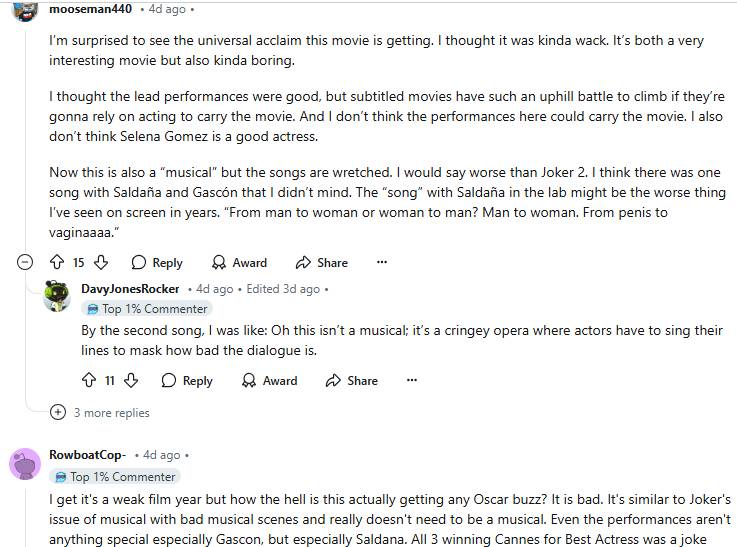This screenshot has width=737, height=547.
Task: Click DavyJonesRocker's avatar image
Action: 57,296
